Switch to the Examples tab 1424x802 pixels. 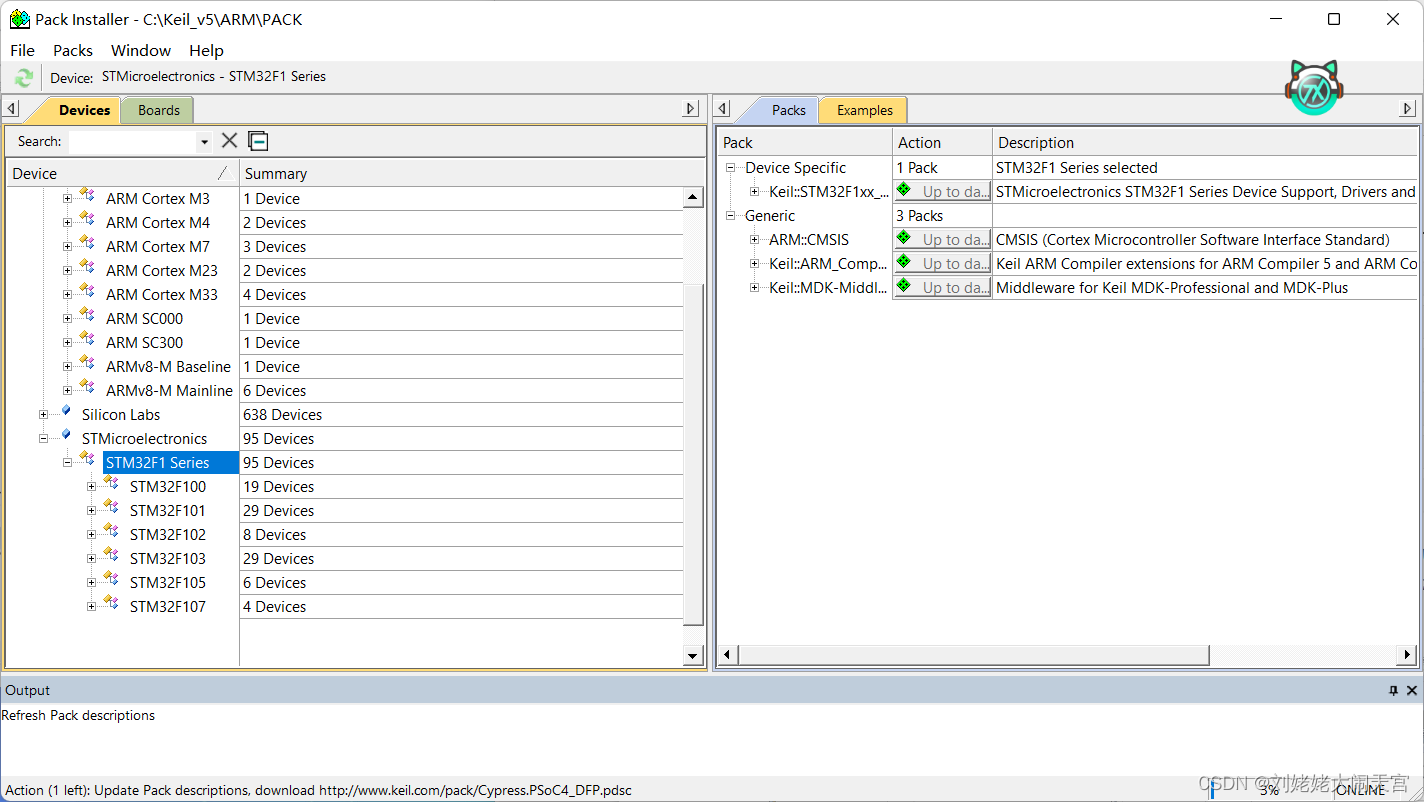pyautogui.click(x=865, y=110)
